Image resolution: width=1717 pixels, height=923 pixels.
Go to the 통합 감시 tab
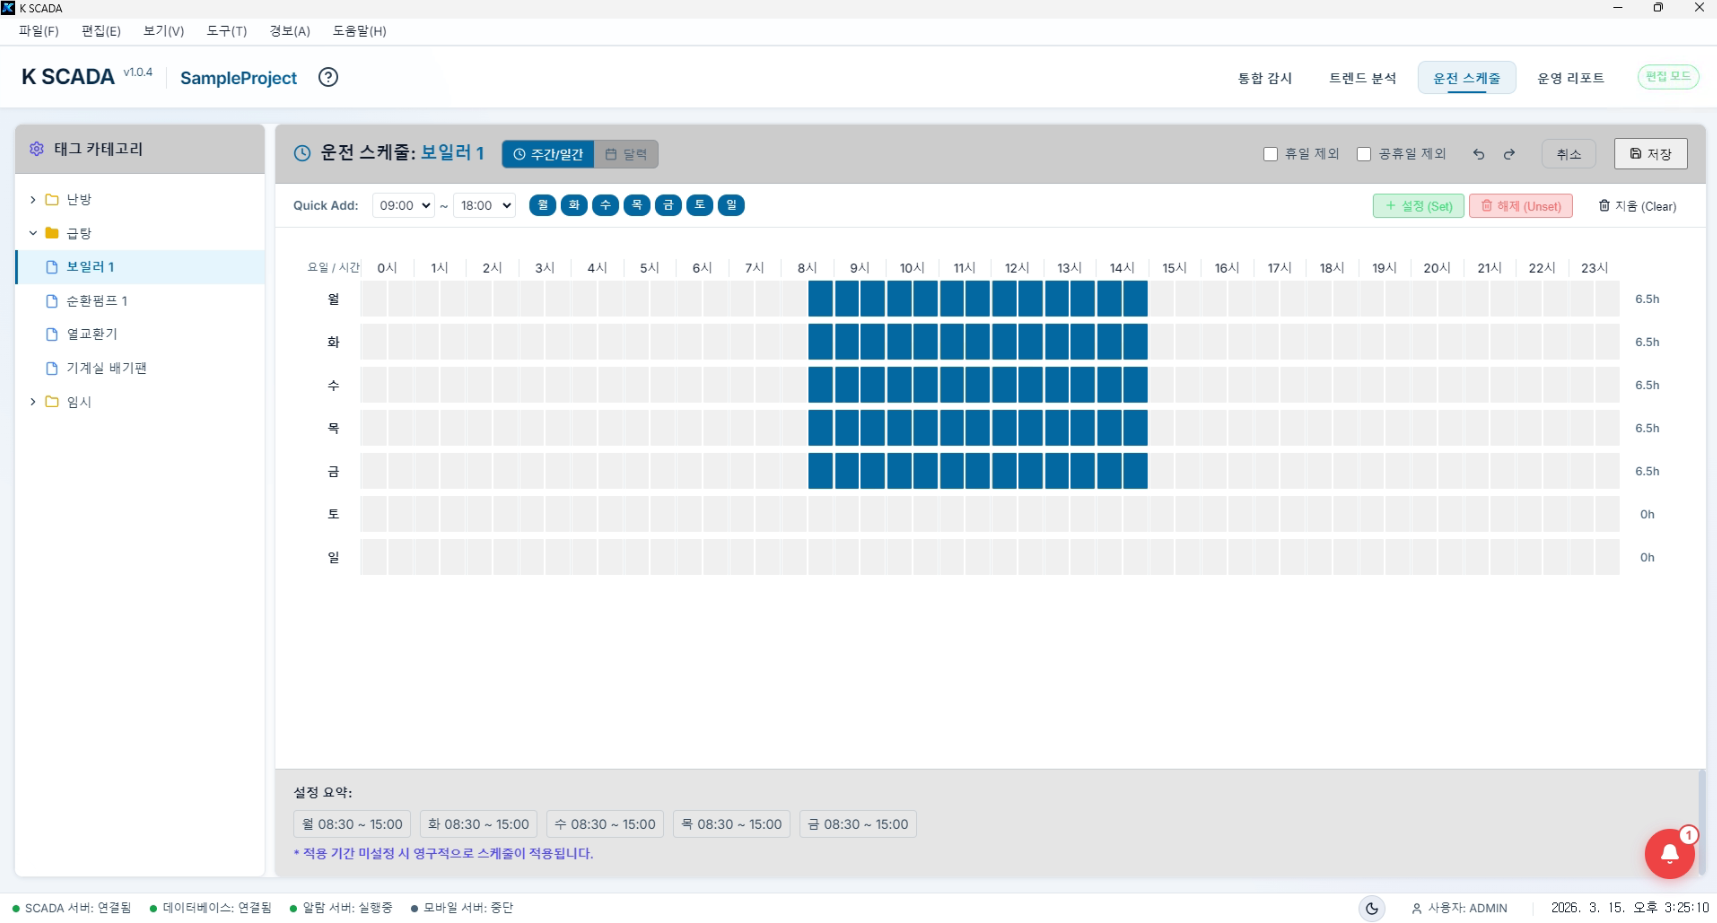pos(1265,78)
